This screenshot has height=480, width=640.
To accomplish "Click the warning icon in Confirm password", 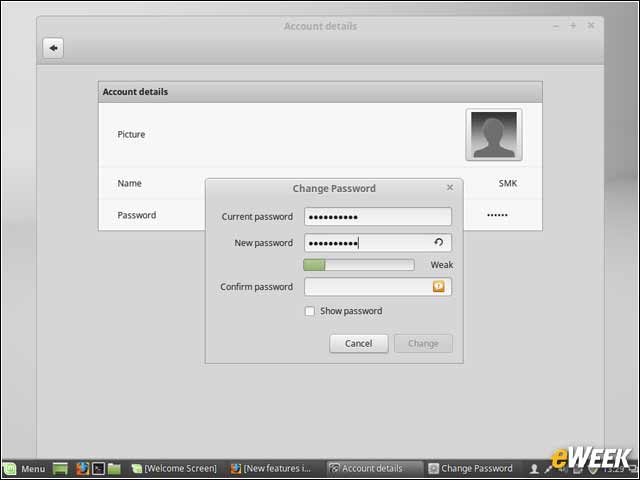I will click(439, 287).
